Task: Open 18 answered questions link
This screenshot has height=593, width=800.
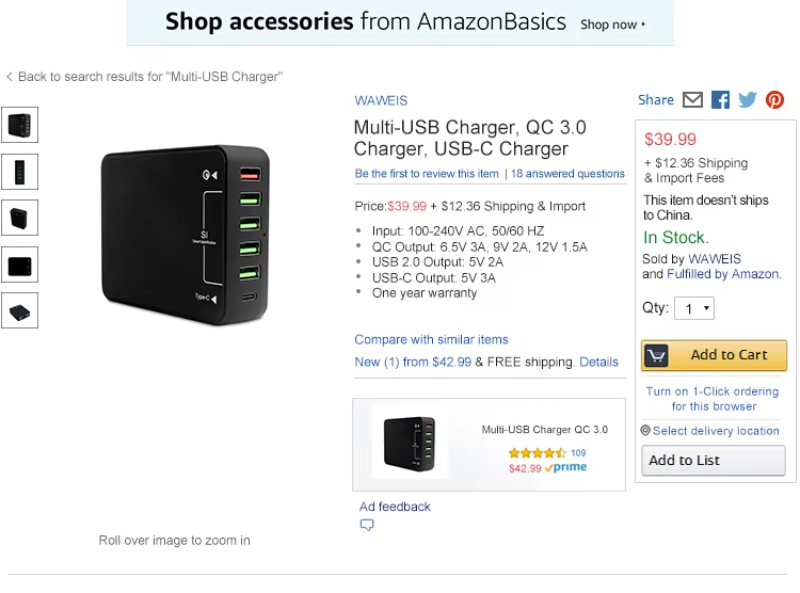Action: pyautogui.click(x=567, y=174)
